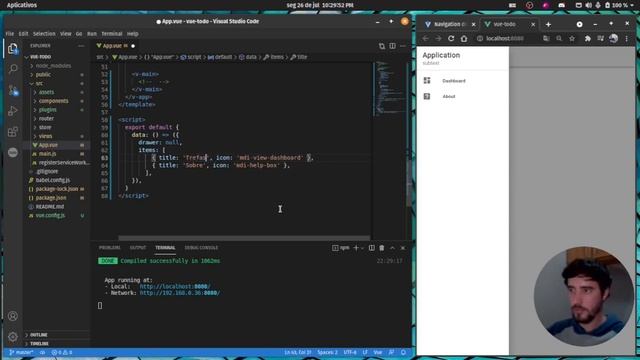Click the new terminal plus icon
Viewport: 640px width, 360px height.
point(356,248)
